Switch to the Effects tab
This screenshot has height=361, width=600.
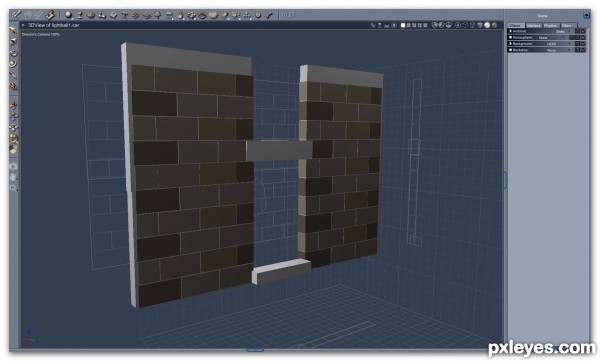pyautogui.click(x=516, y=25)
